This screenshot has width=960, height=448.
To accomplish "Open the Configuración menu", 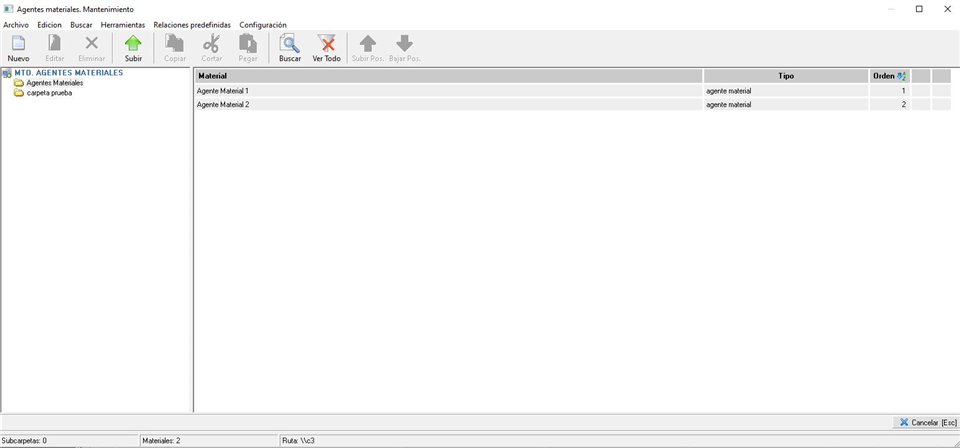I will (263, 25).
